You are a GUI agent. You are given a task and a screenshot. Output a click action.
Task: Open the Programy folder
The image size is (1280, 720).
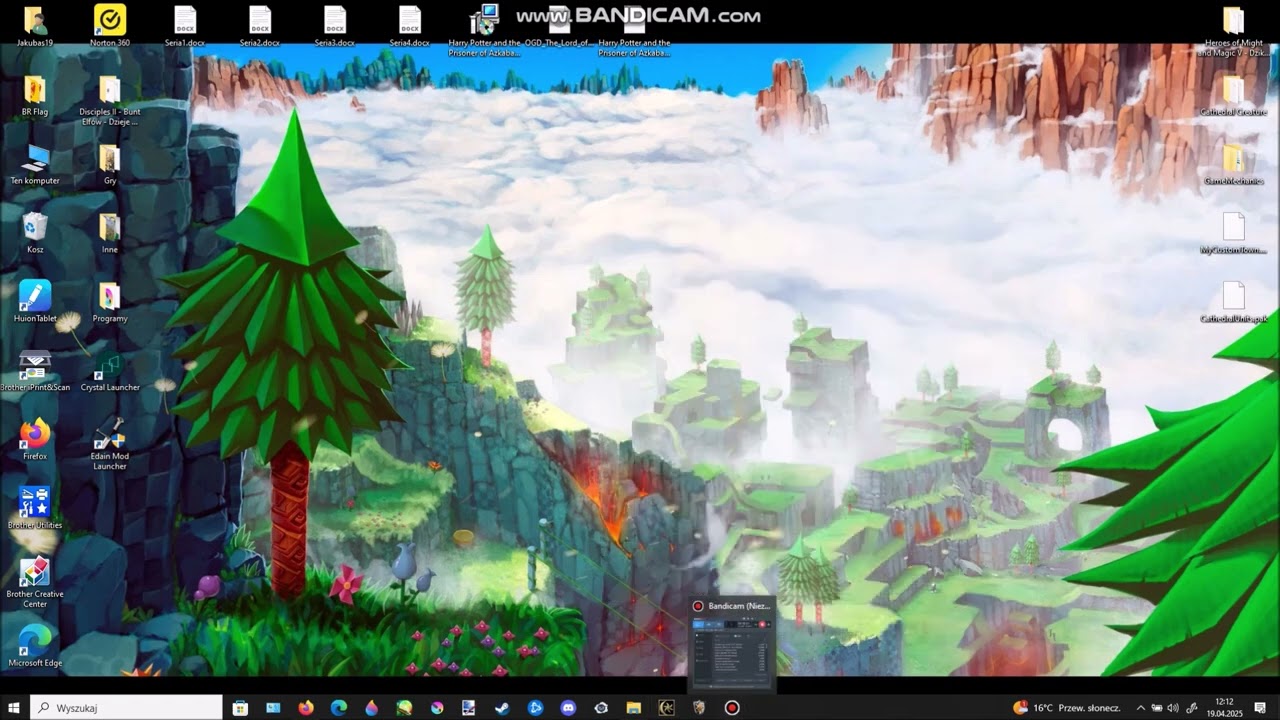[x=110, y=302]
